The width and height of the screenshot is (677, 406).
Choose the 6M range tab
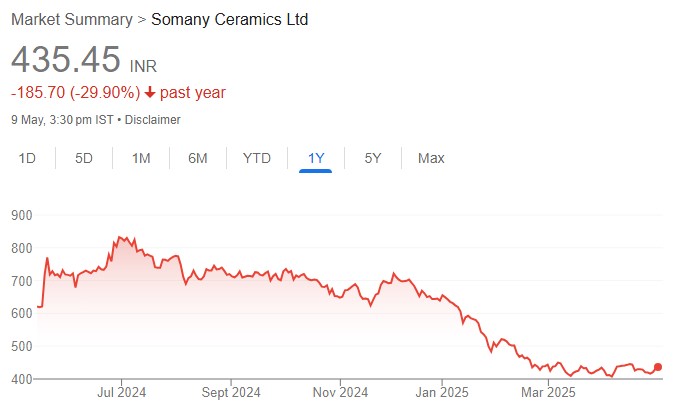click(x=198, y=158)
